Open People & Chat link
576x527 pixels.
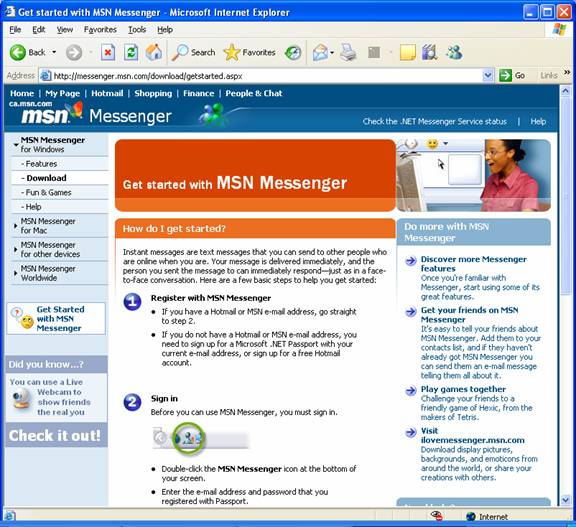[x=254, y=93]
